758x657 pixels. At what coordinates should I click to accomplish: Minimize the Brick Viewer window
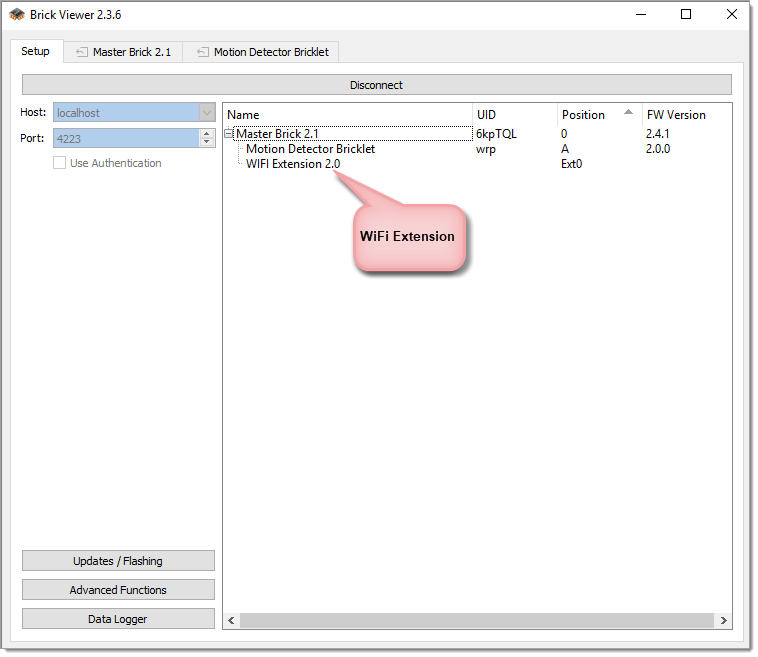641,15
